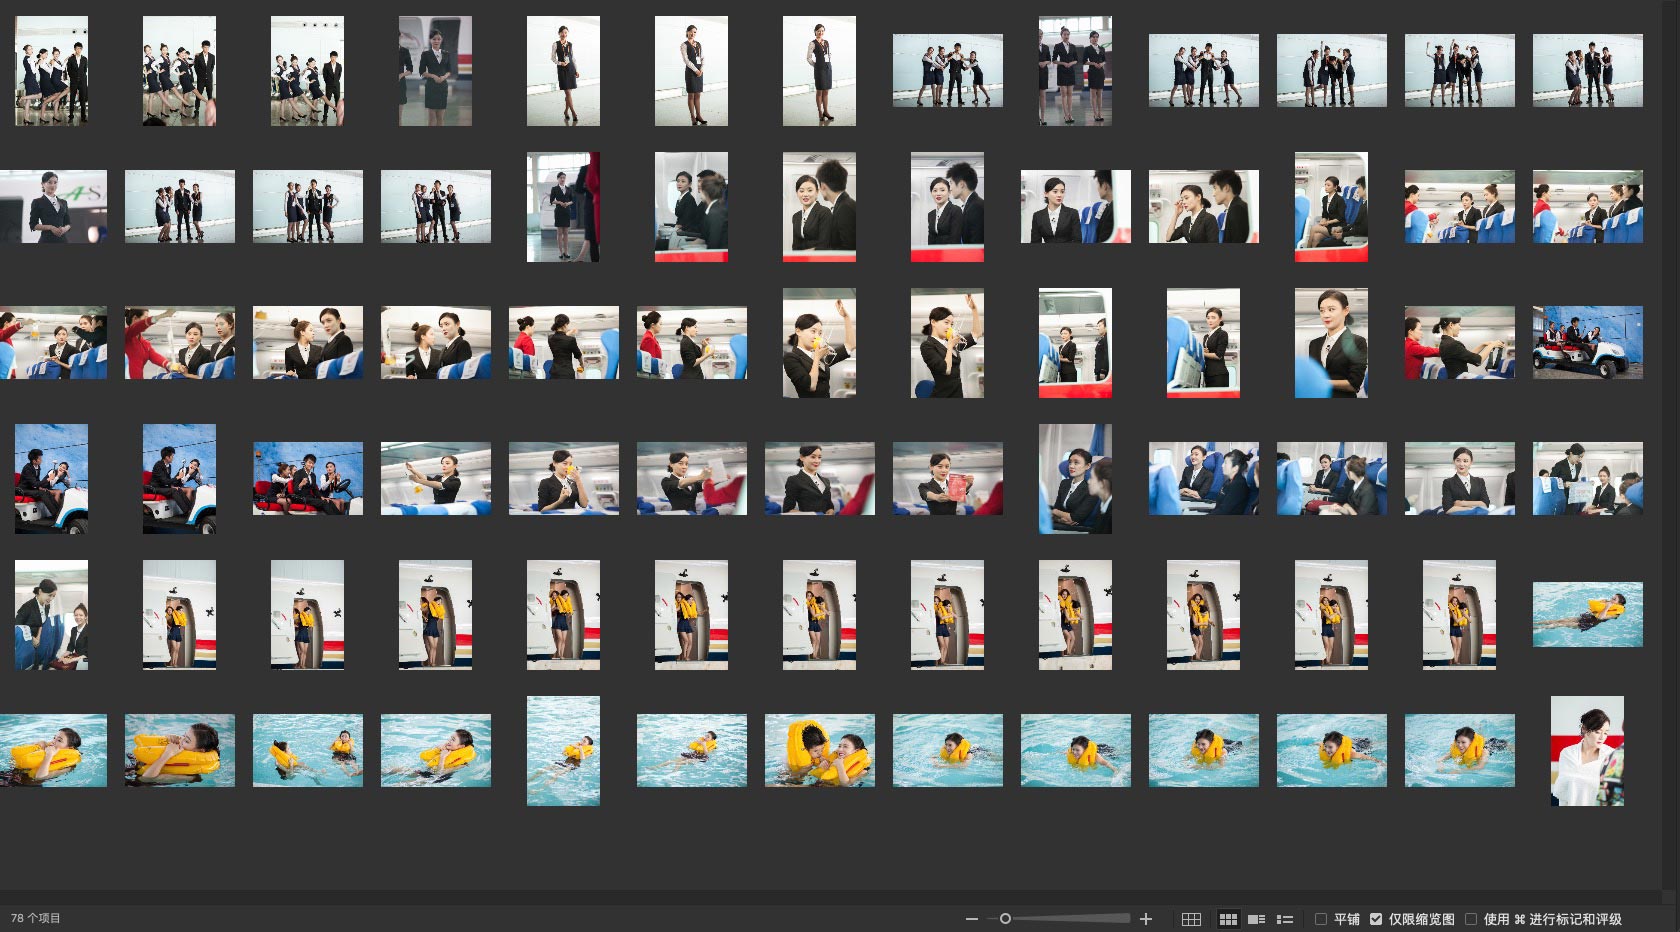Uncheck the 仅限缩览图 option

(x=1376, y=919)
